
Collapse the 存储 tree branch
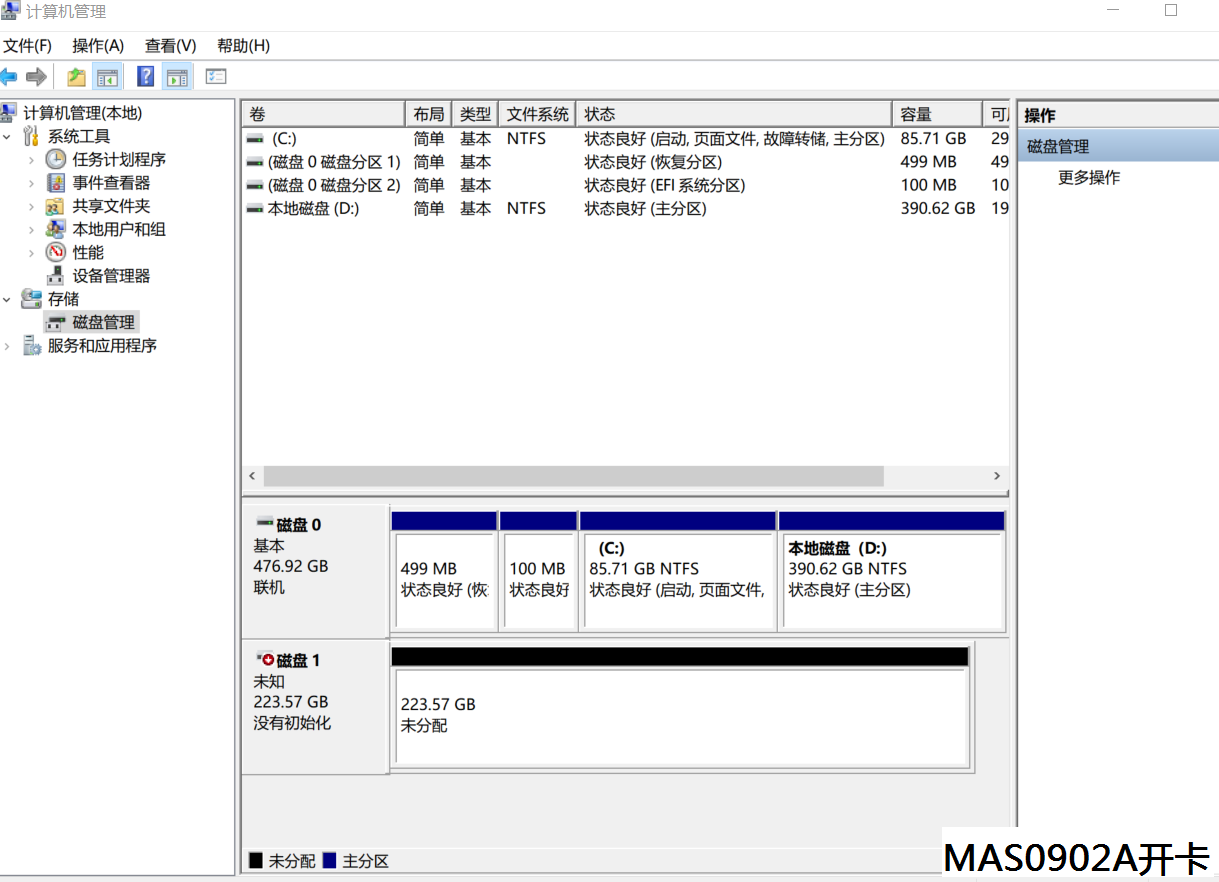(6, 298)
